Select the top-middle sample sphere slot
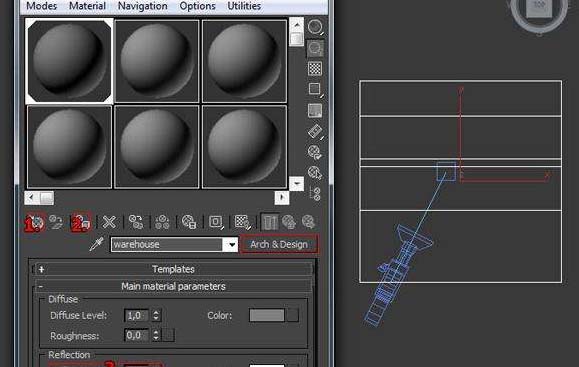This screenshot has height=367, width=579. [x=157, y=61]
